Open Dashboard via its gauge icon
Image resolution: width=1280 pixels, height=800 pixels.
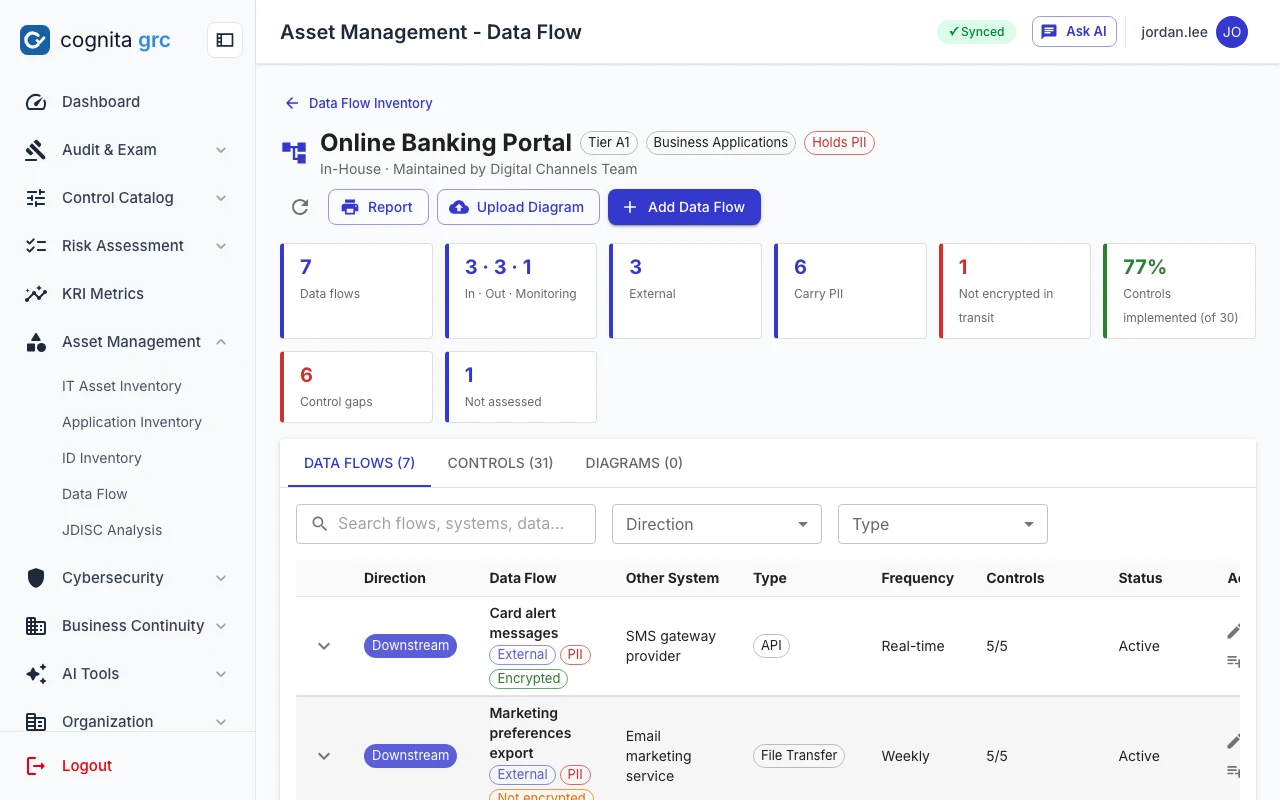click(36, 102)
